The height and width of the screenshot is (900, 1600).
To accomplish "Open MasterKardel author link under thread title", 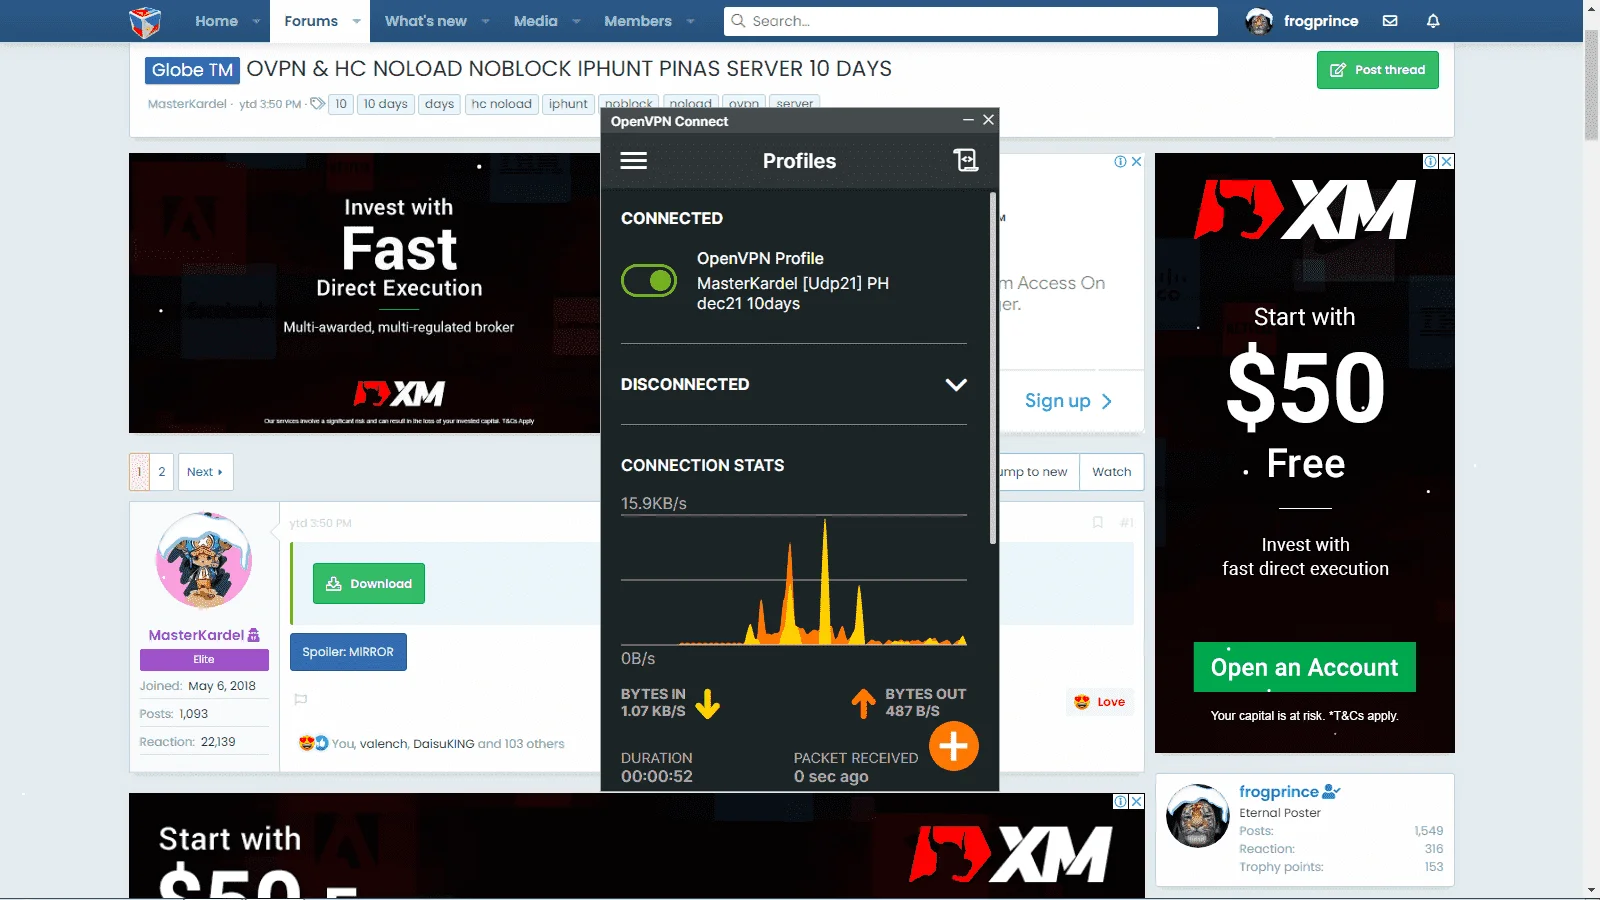I will point(187,104).
